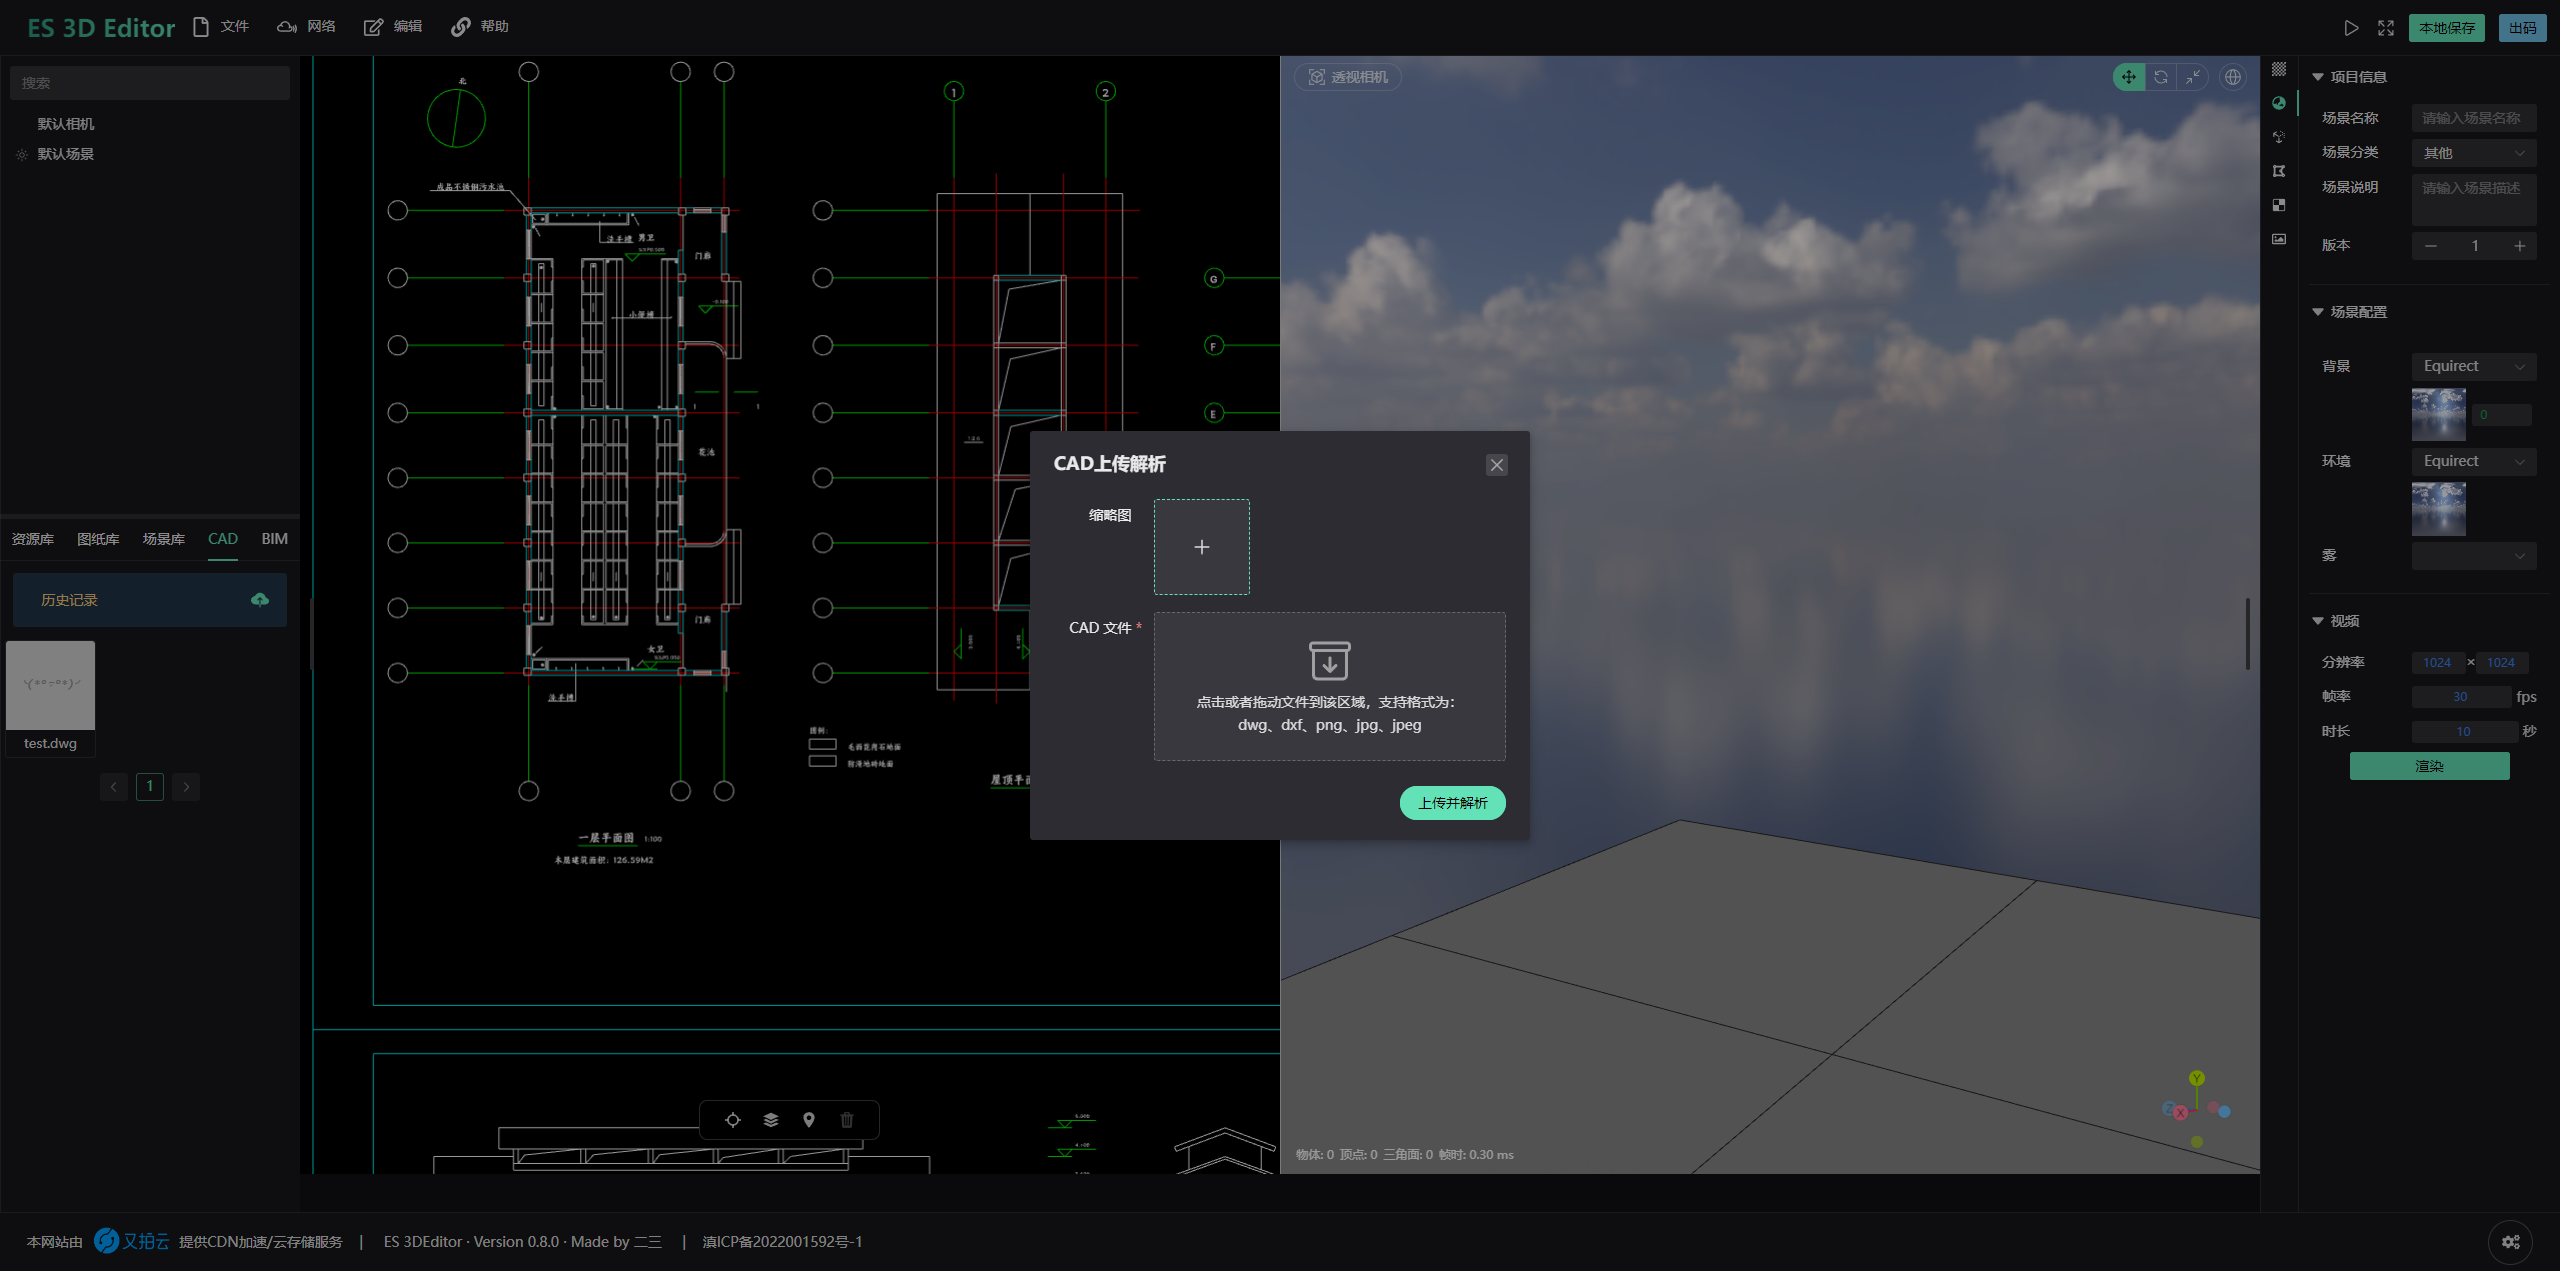The image size is (2560, 1271).
Task: Click the pagination next arrow
Action: pyautogui.click(x=186, y=787)
